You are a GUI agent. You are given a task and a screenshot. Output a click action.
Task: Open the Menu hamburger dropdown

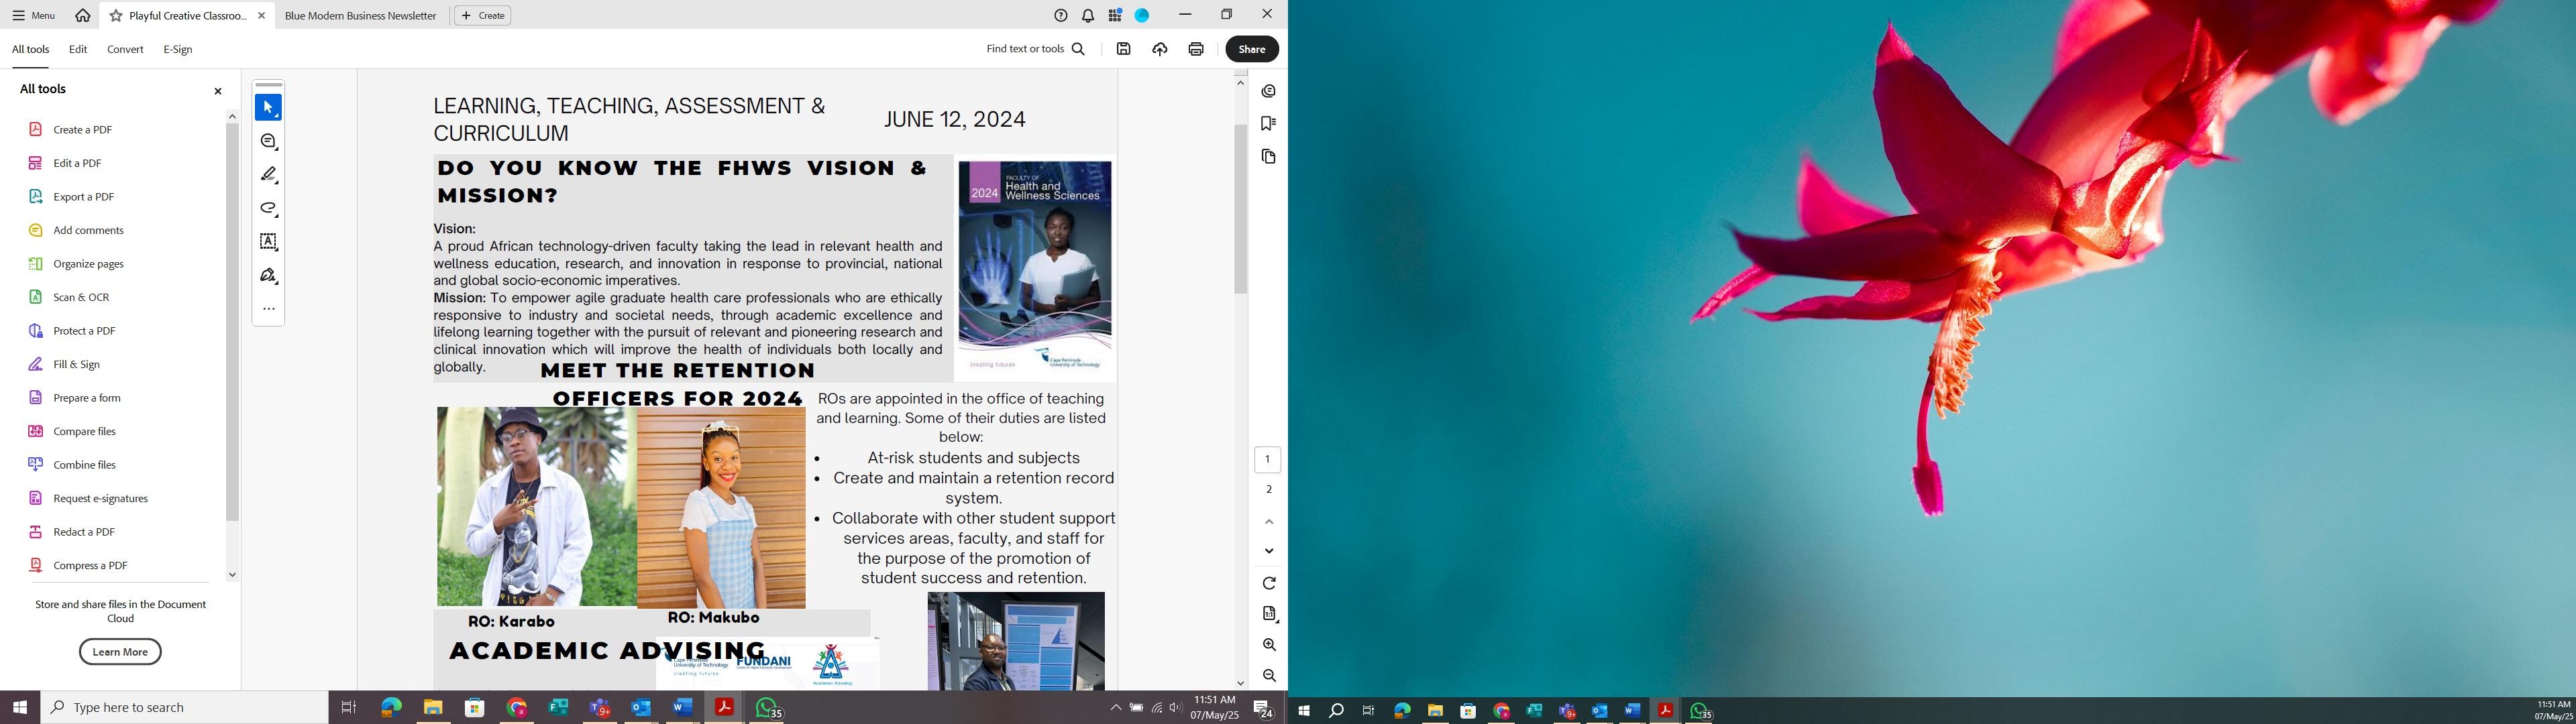33,15
